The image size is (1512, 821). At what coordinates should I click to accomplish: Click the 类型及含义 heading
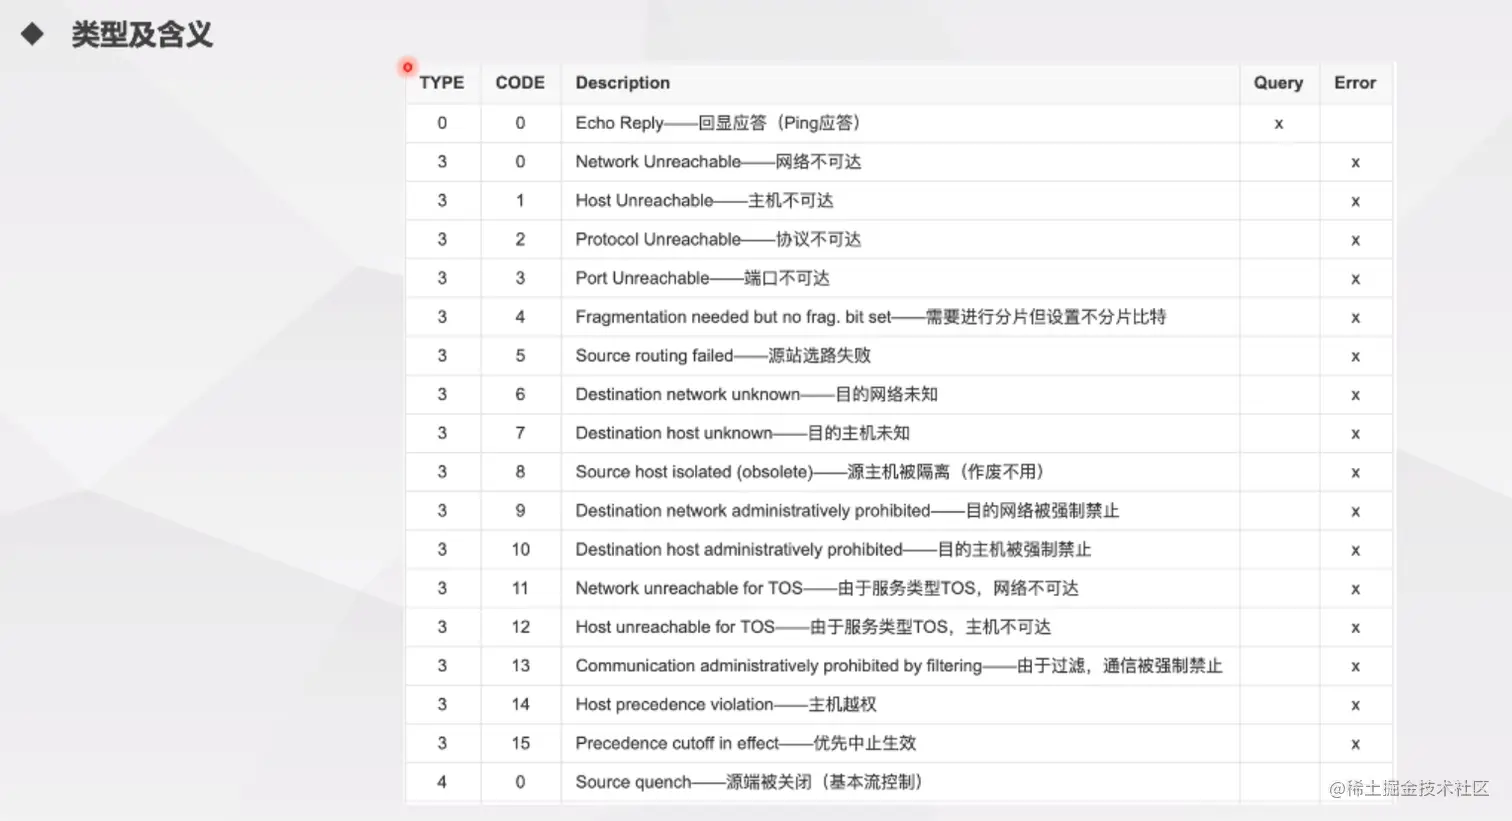click(x=141, y=35)
